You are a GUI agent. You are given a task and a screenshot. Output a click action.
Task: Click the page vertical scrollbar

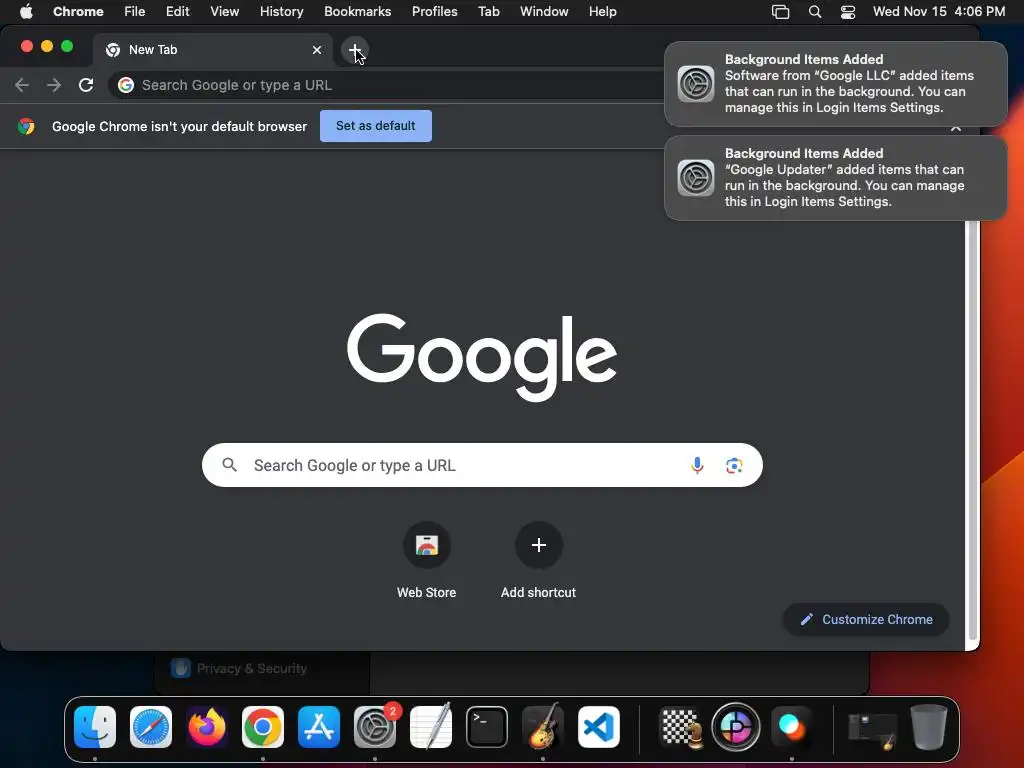pyautogui.click(x=972, y=430)
